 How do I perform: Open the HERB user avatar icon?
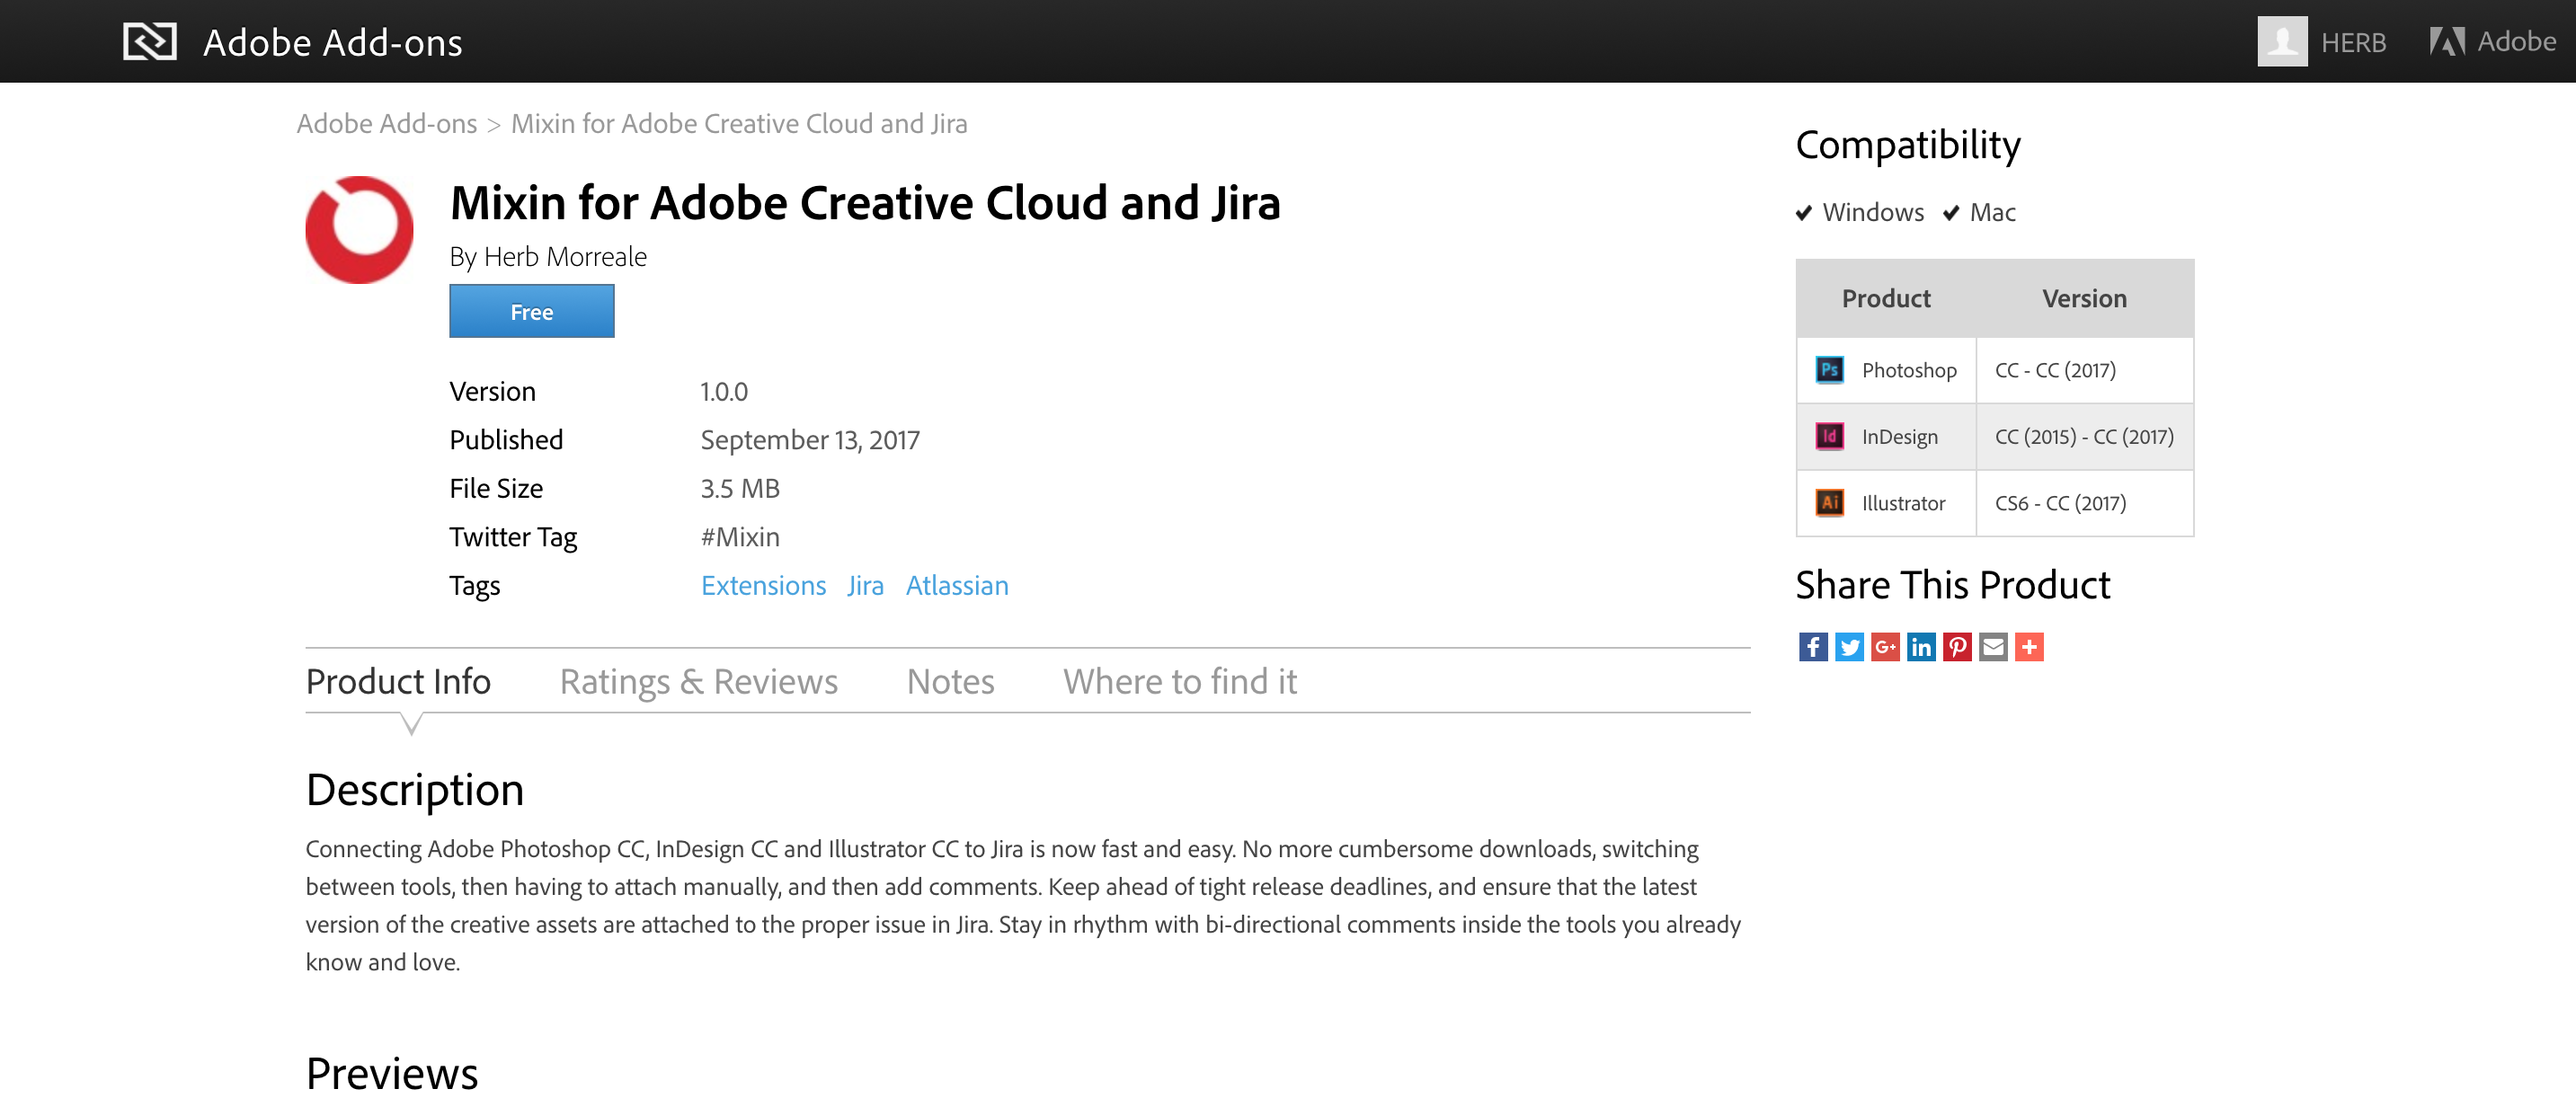click(2281, 42)
